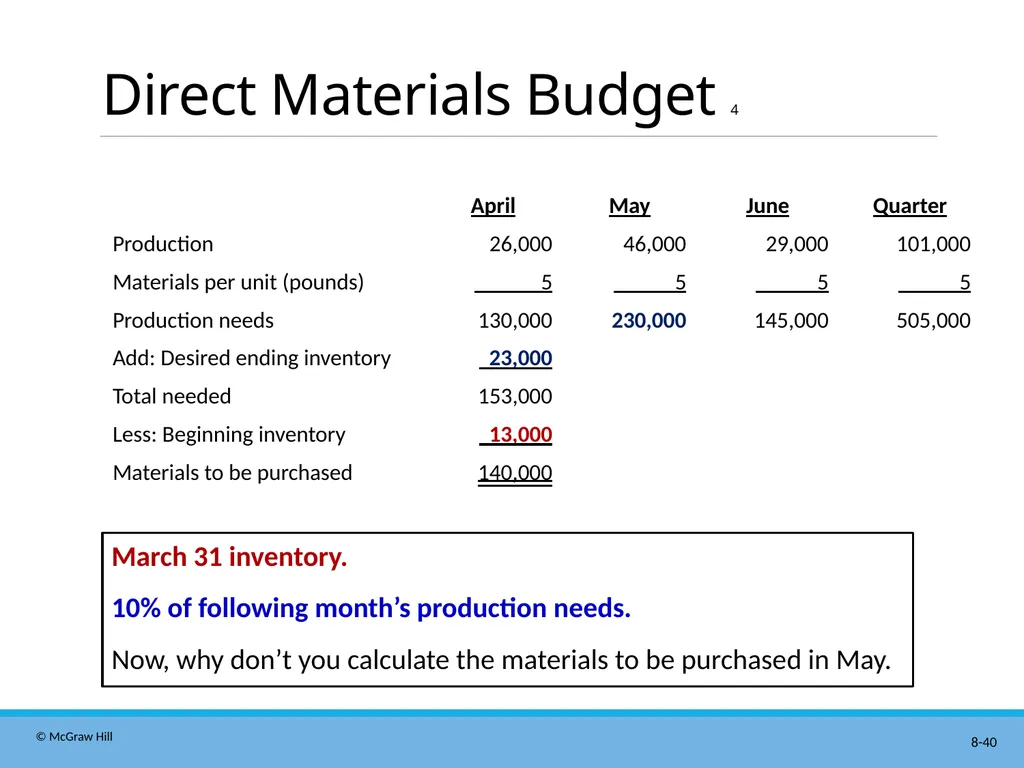
Task: Click the 'Production needs' row label
Action: (193, 321)
